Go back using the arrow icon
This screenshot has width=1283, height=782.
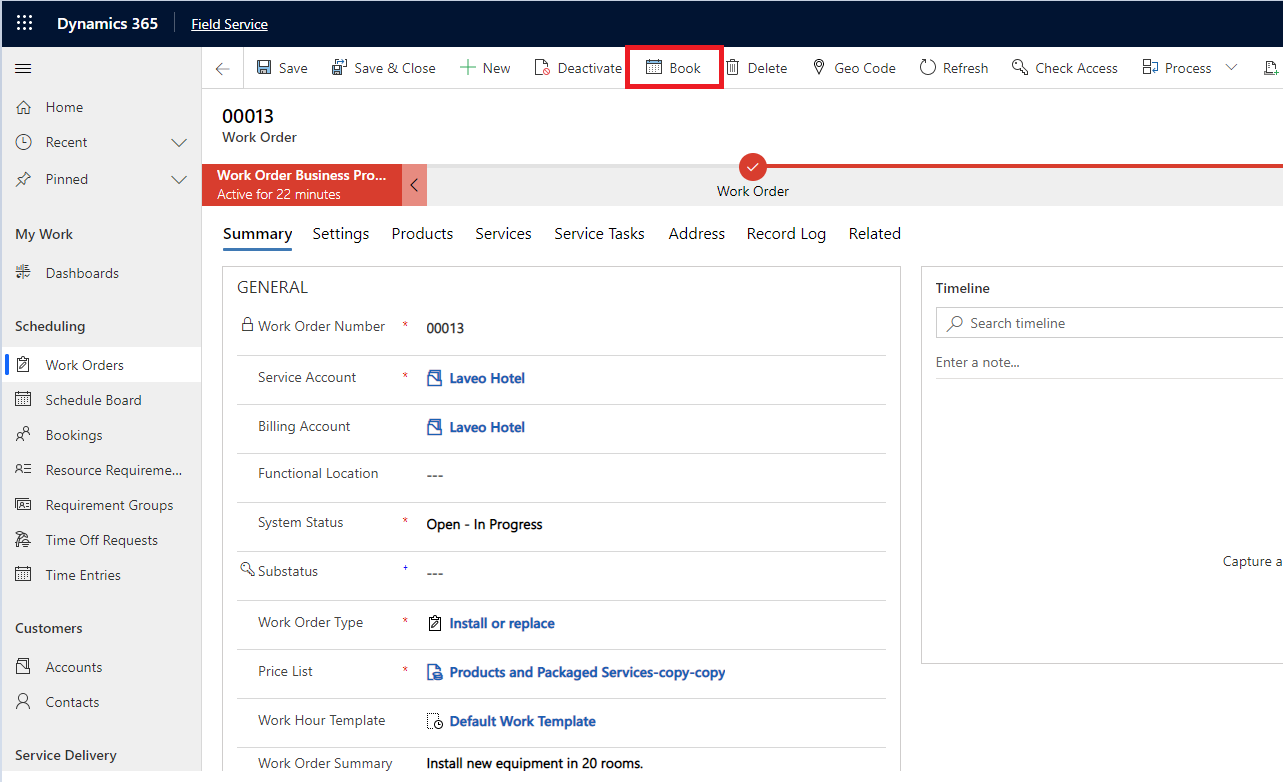coord(222,68)
